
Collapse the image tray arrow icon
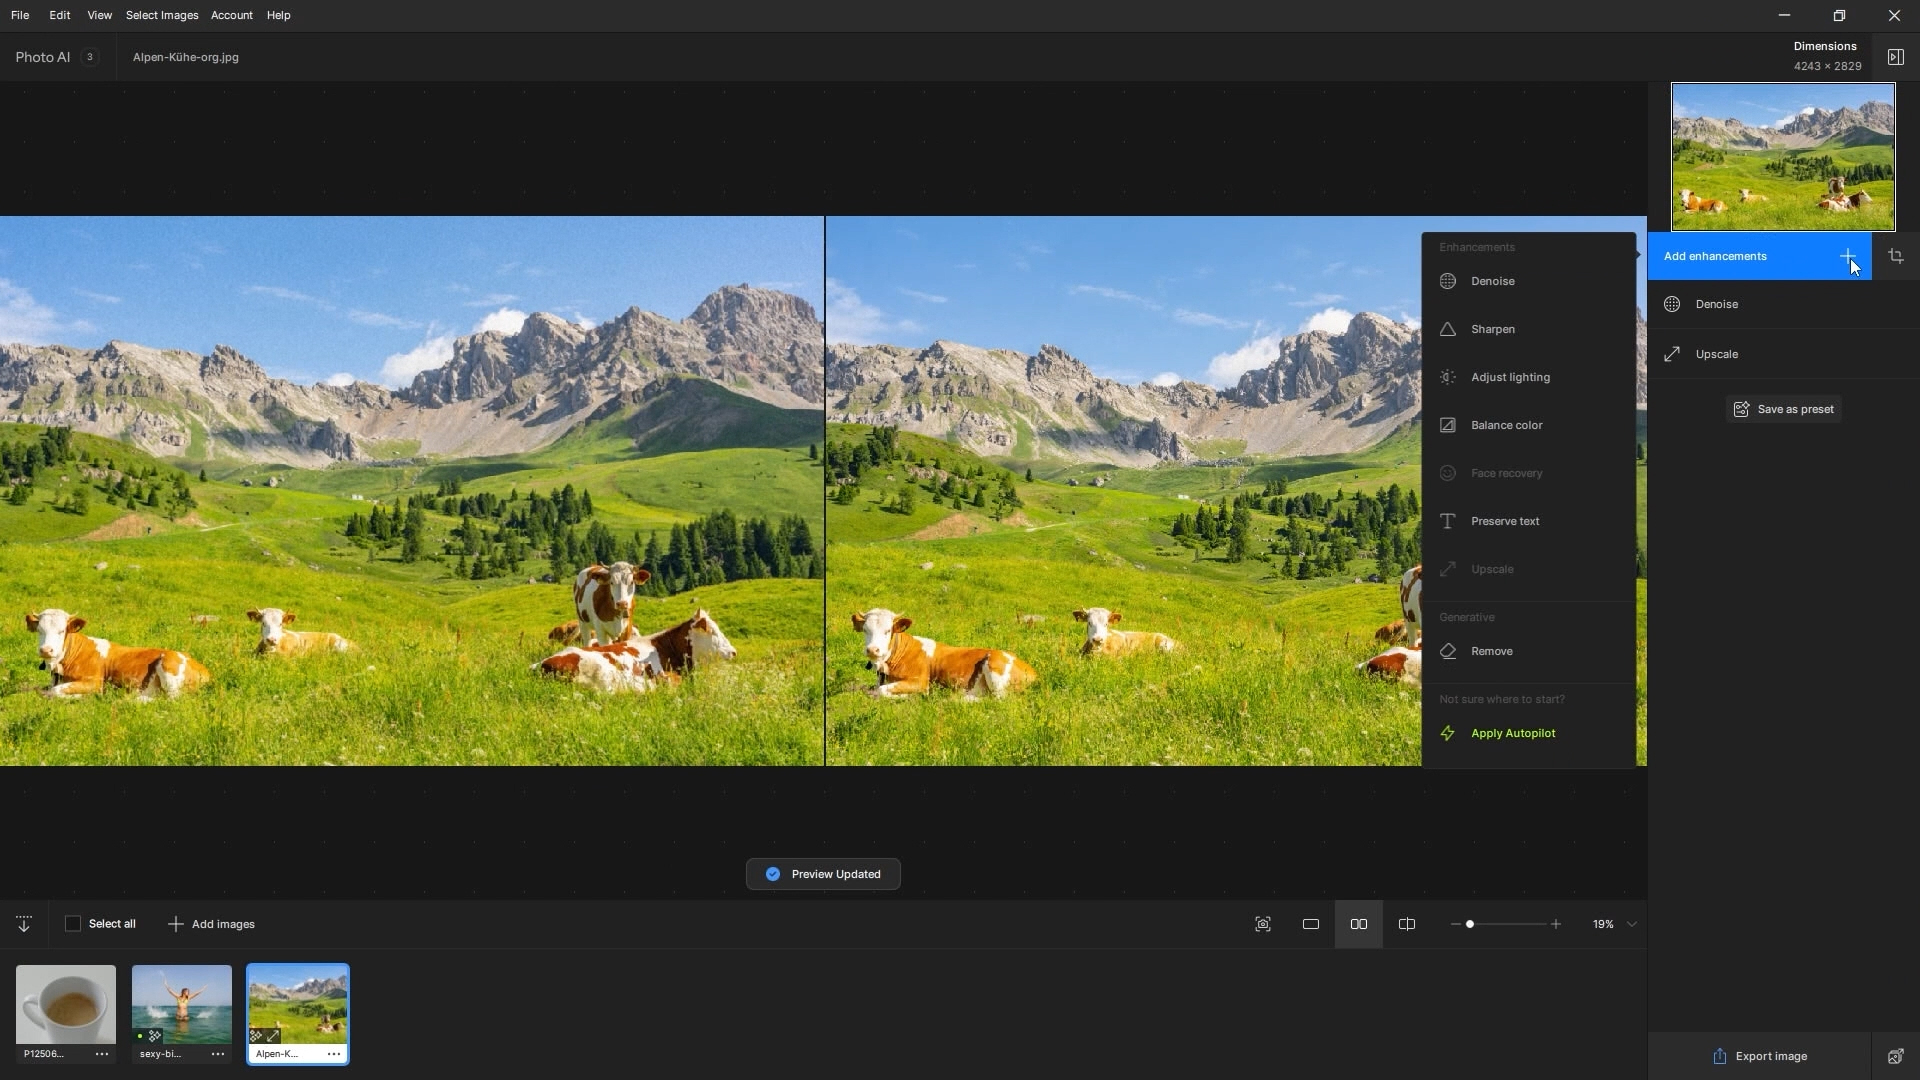(24, 924)
